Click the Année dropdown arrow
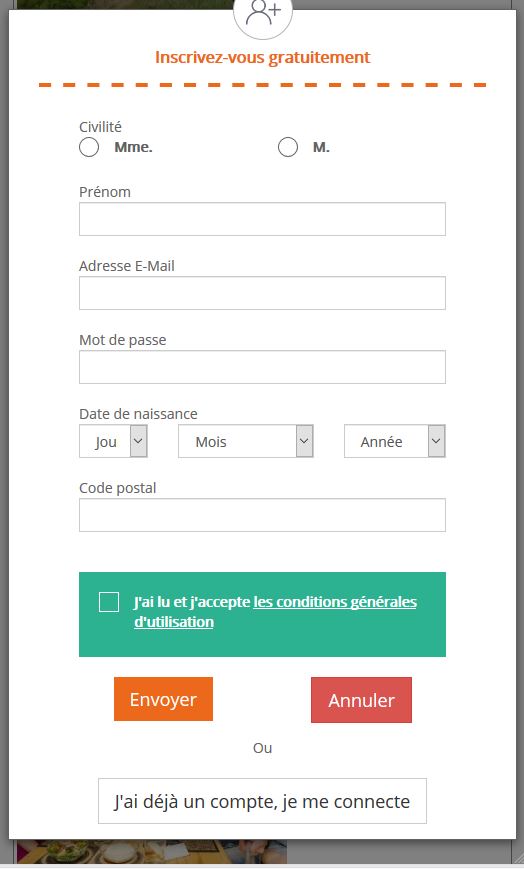 (x=436, y=441)
